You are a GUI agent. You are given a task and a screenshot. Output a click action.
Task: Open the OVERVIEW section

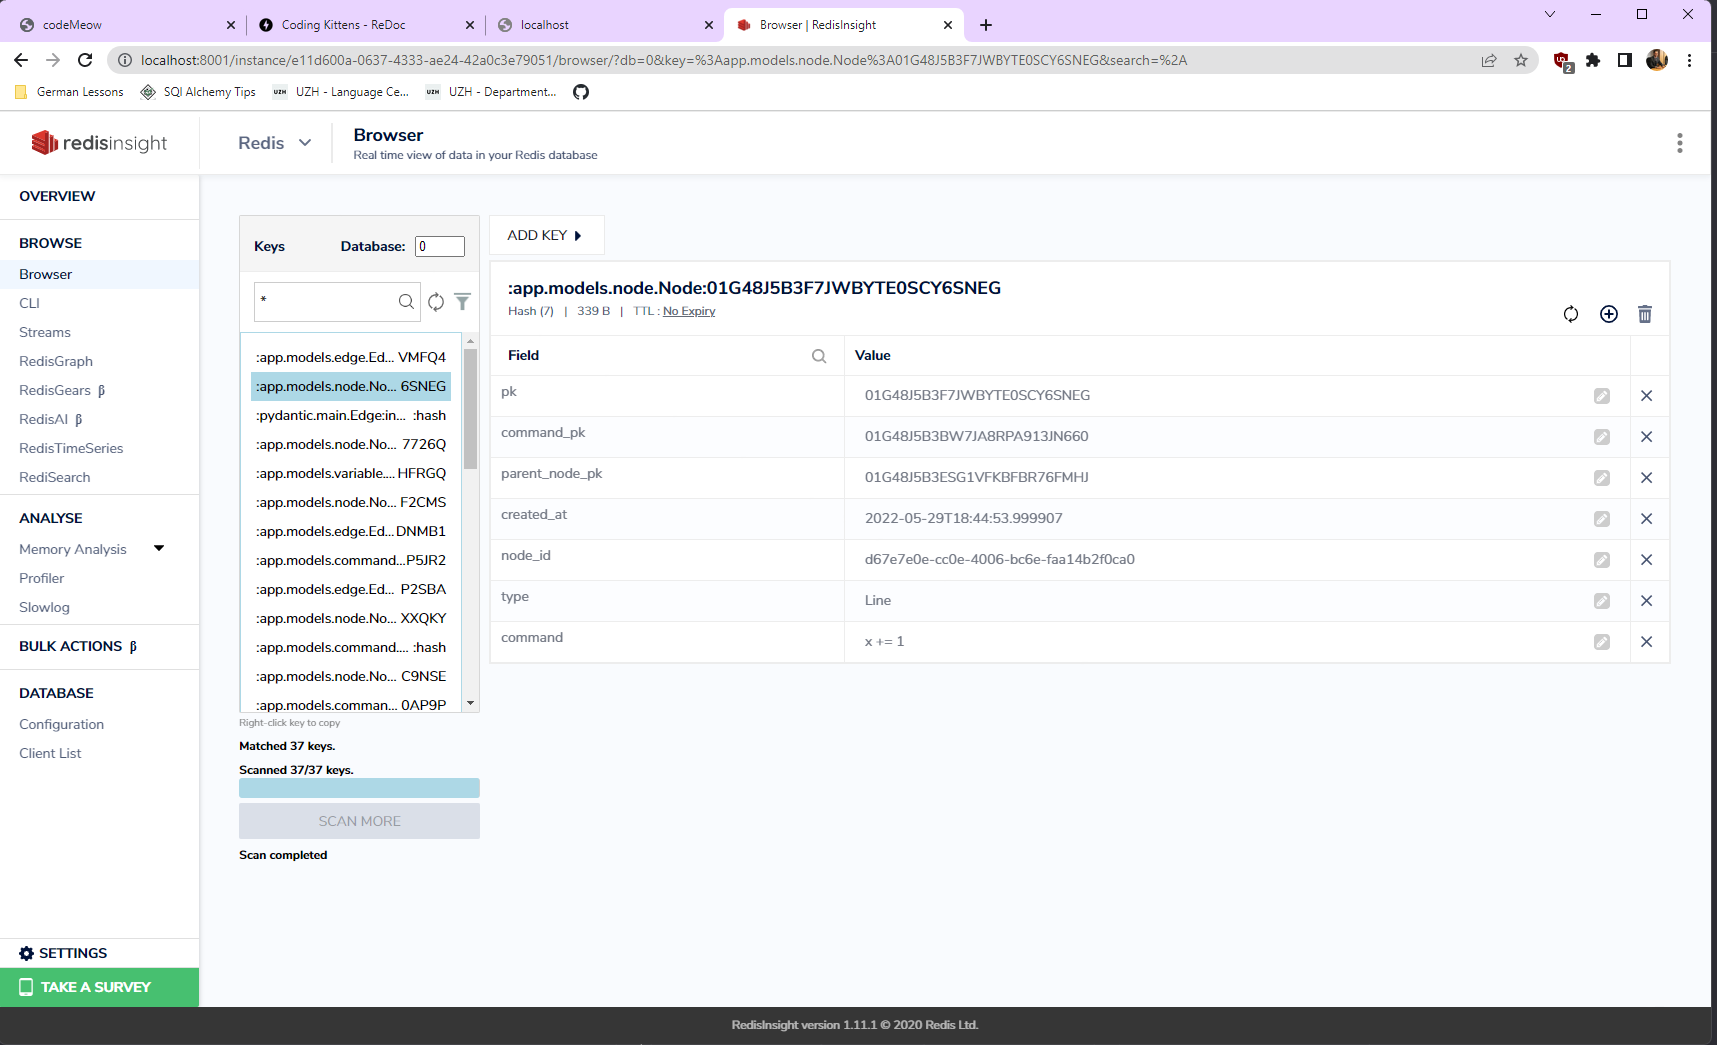tap(57, 196)
